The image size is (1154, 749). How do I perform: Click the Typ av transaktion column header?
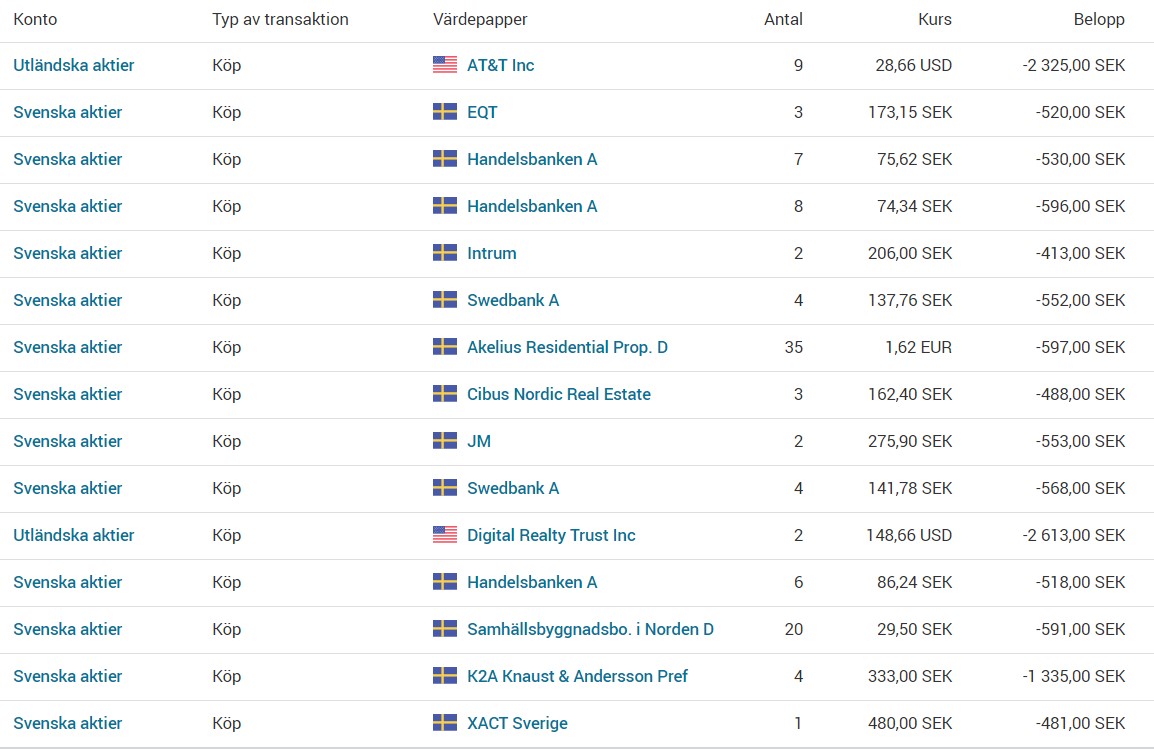pos(280,19)
